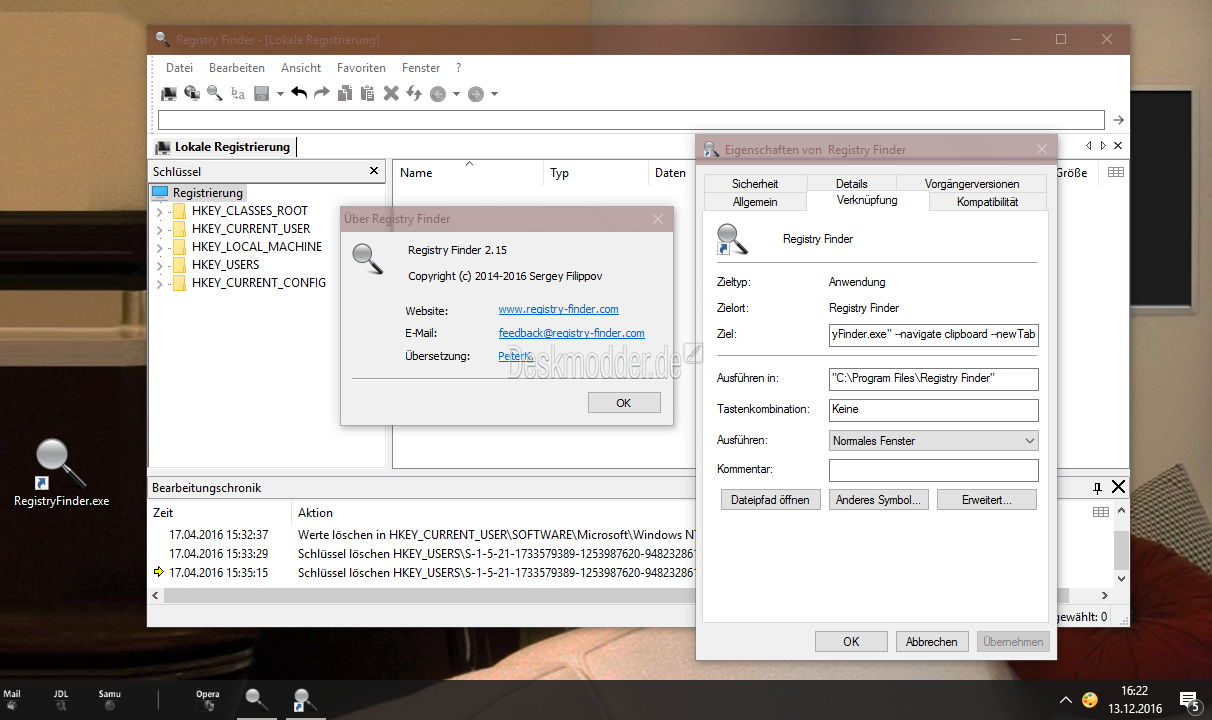Expand HKEY_CURRENT_CONFIG in the tree
The height and width of the screenshot is (720, 1212).
coord(159,283)
